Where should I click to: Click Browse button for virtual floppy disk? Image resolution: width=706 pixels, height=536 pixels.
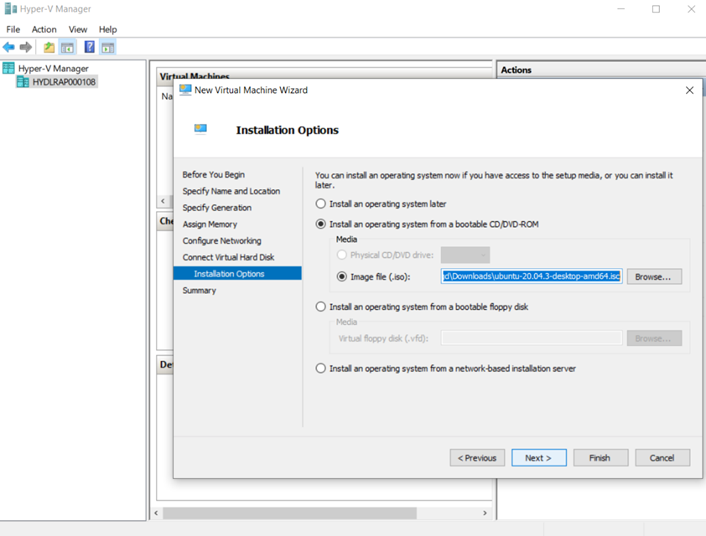click(x=654, y=338)
